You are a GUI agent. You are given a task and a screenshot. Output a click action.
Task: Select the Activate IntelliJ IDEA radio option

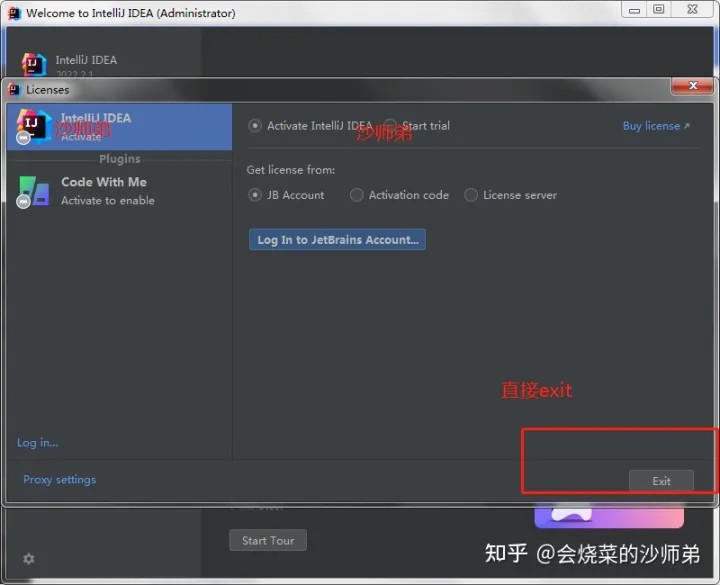coord(255,126)
